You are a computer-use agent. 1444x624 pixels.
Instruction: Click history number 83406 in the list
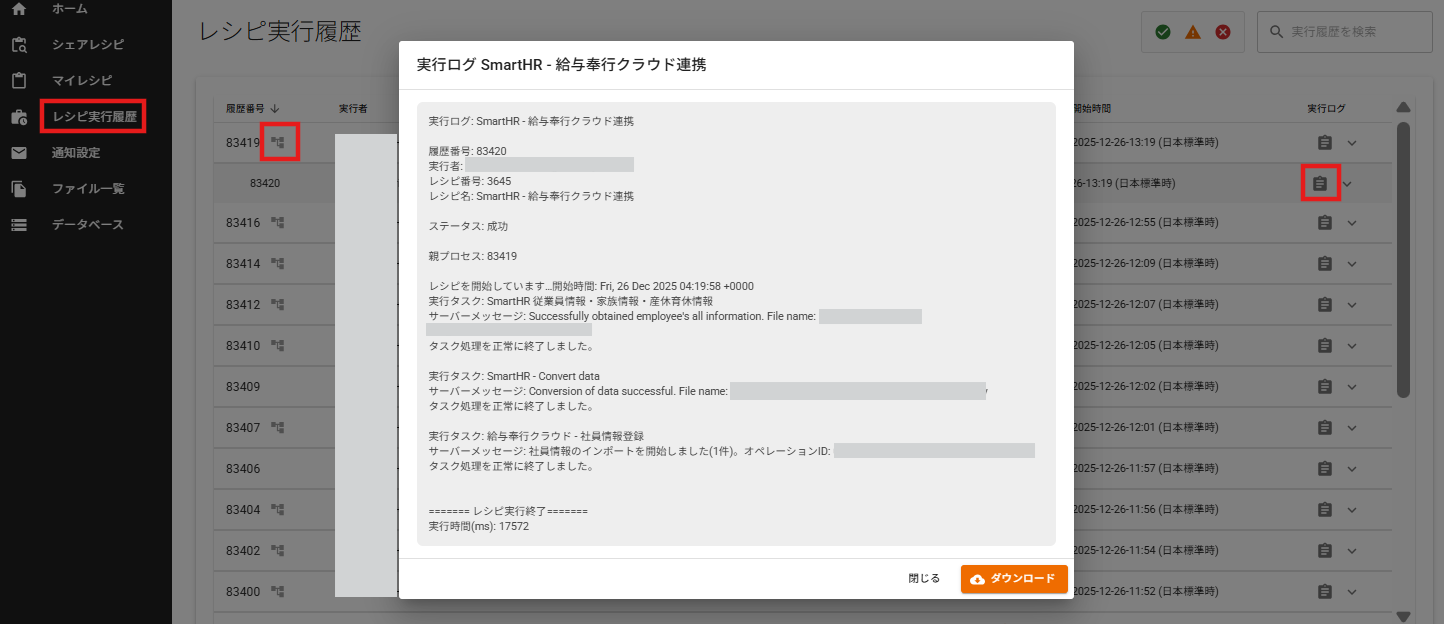[x=243, y=468]
